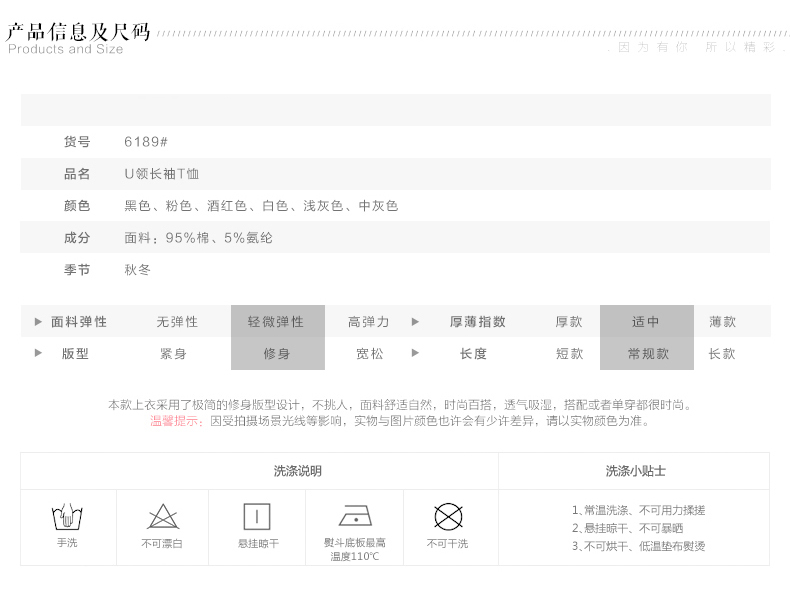Click the color list starting with 黑色
This screenshot has width=790, height=590.
tap(261, 206)
